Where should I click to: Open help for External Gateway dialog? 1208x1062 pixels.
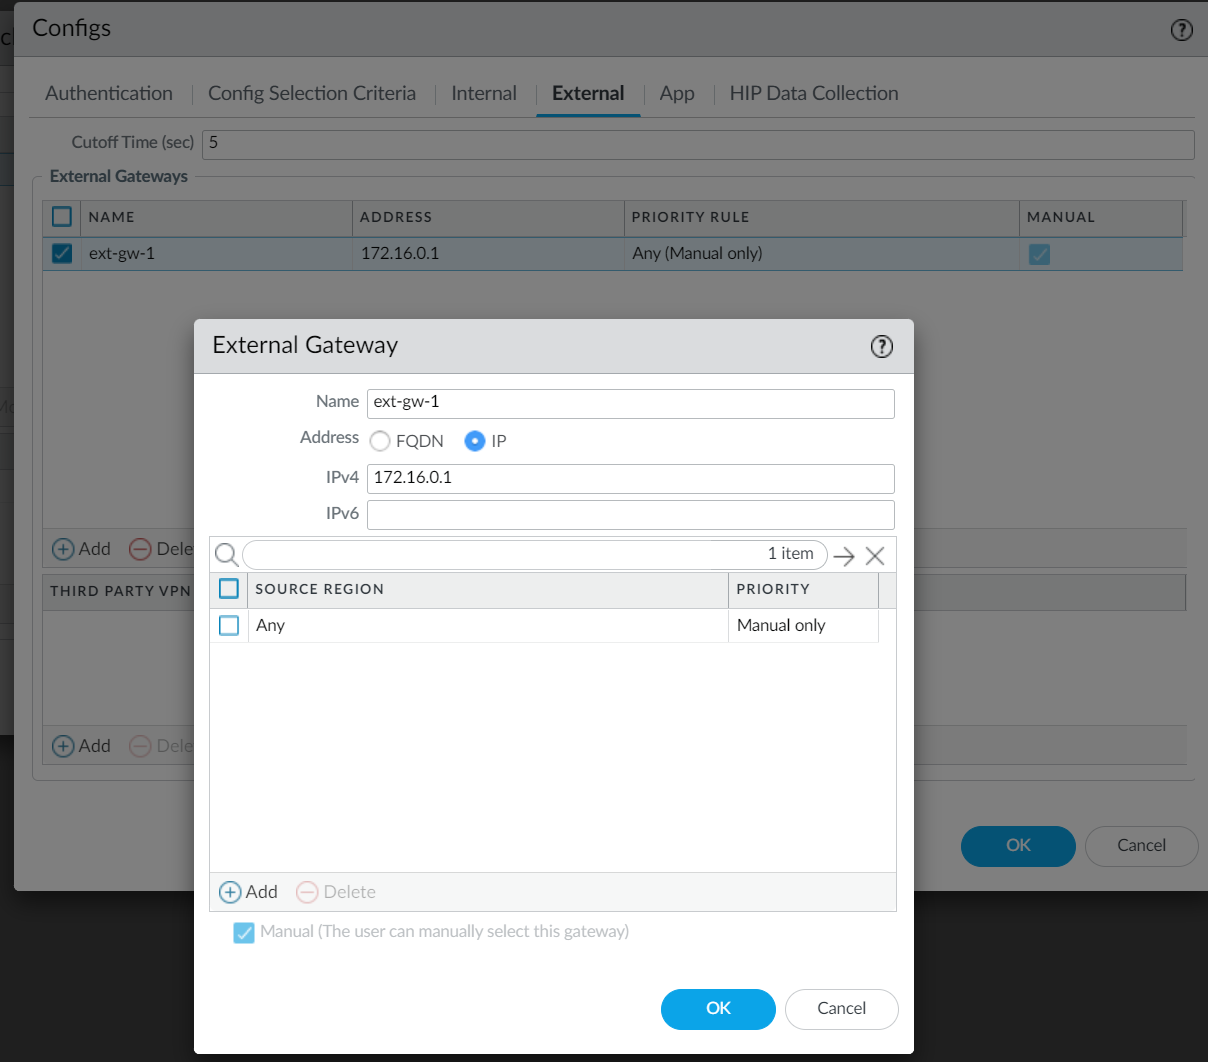(x=881, y=346)
